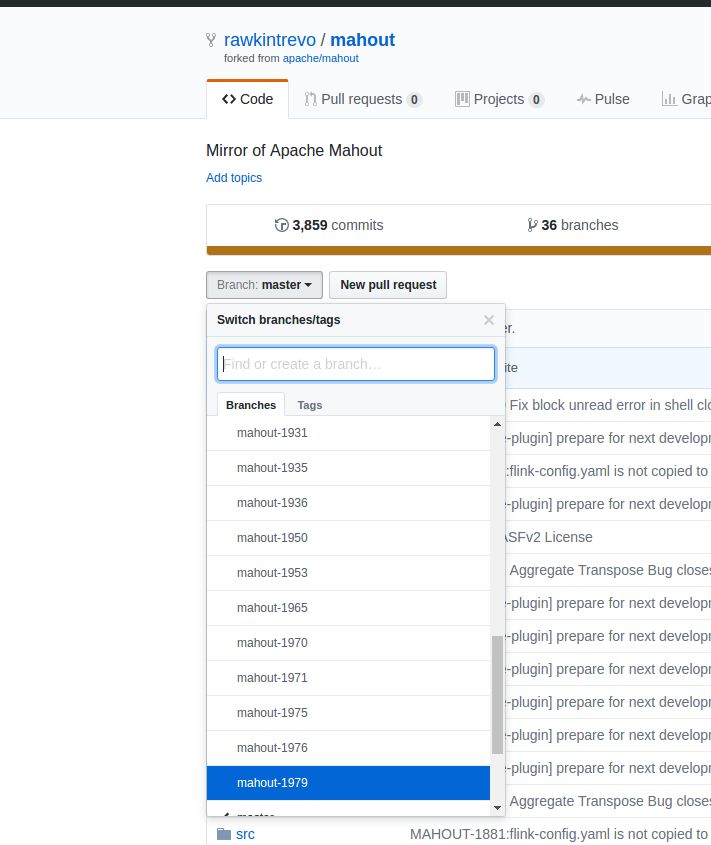Screen dimensions: 711x845
Task: Toggle the Branch: master dropdown
Action: [x=264, y=285]
